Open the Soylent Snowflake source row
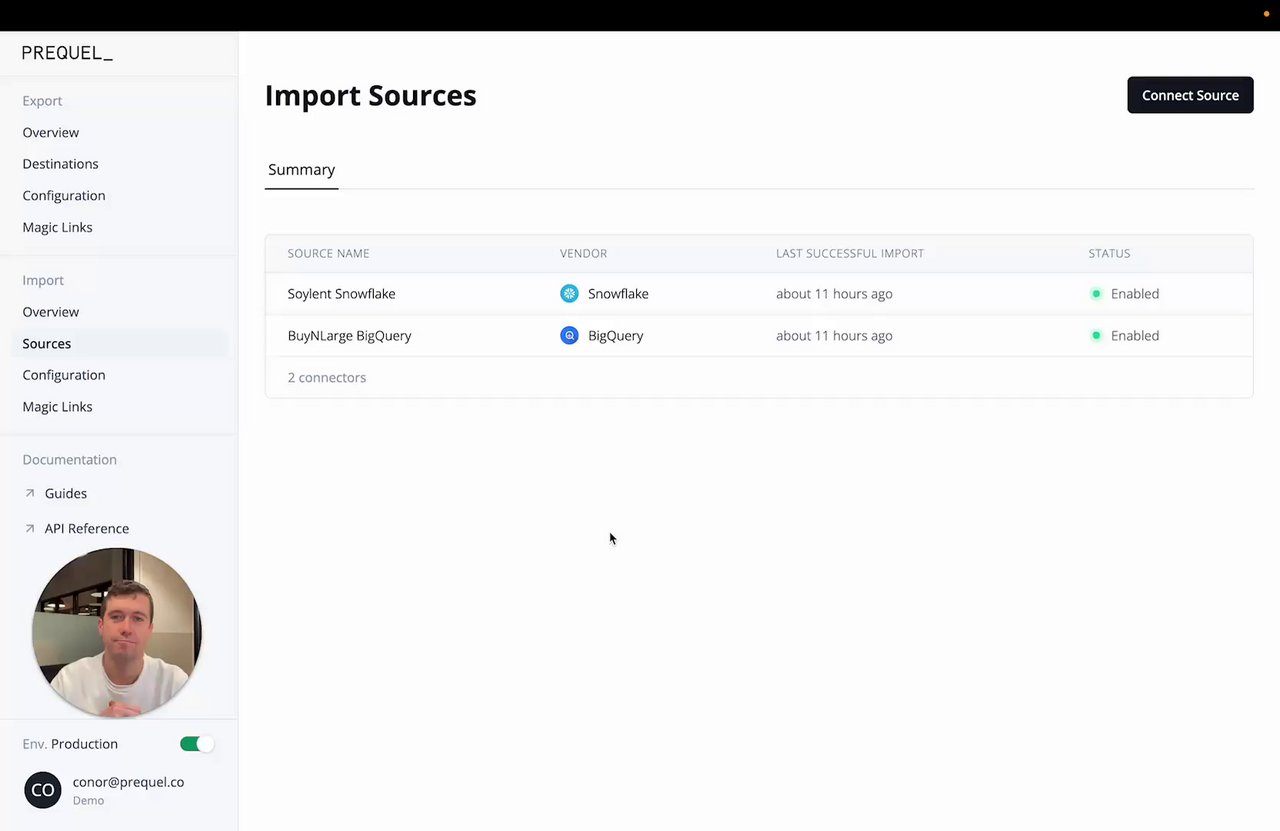 coord(341,294)
